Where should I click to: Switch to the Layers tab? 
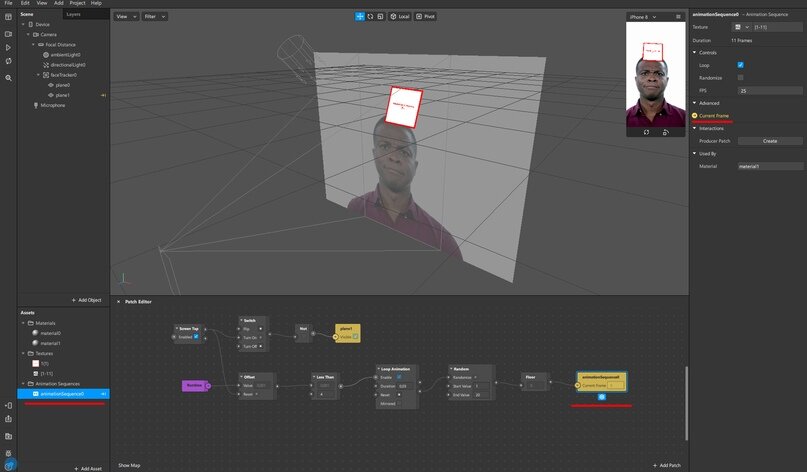(73, 15)
